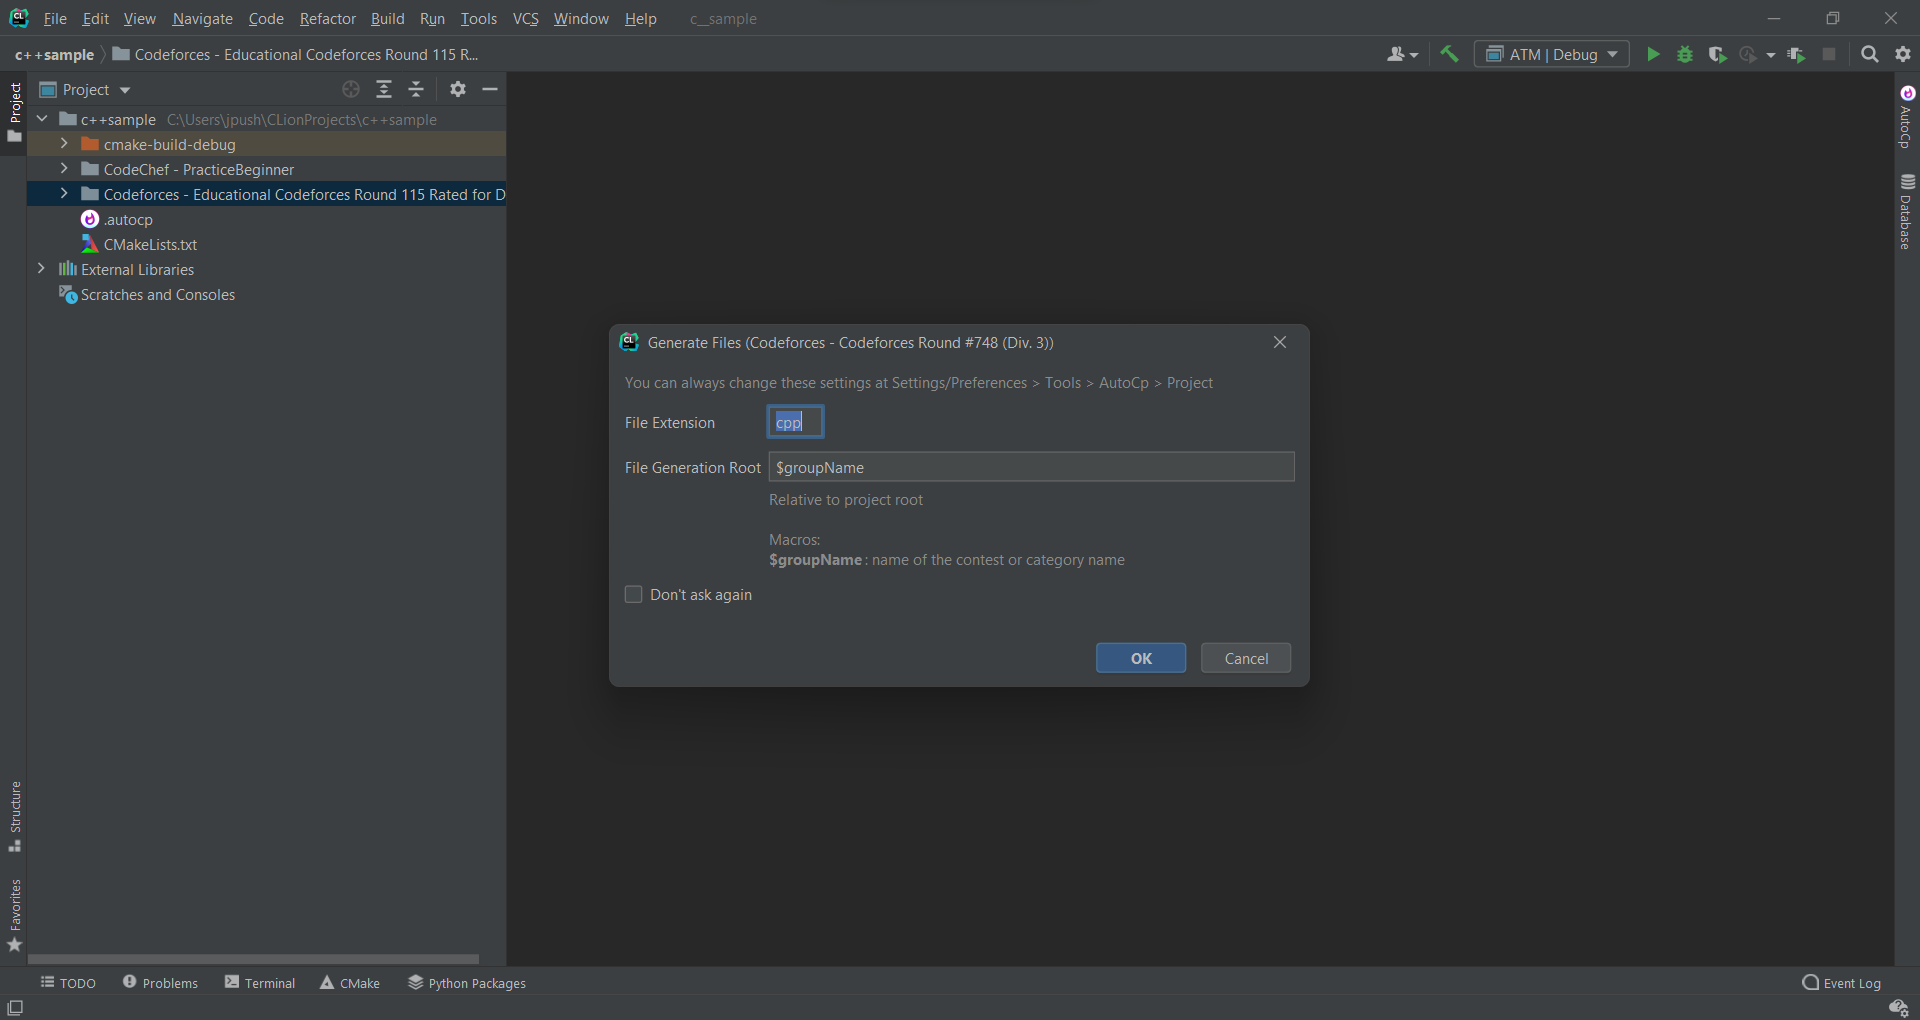The width and height of the screenshot is (1920, 1020).
Task: Open the user account dropdown arrow
Action: coord(1414,55)
